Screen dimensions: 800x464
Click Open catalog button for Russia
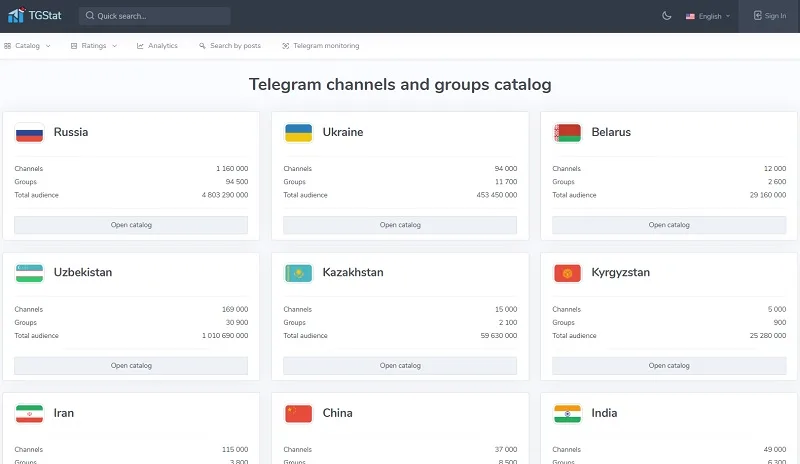click(x=131, y=225)
